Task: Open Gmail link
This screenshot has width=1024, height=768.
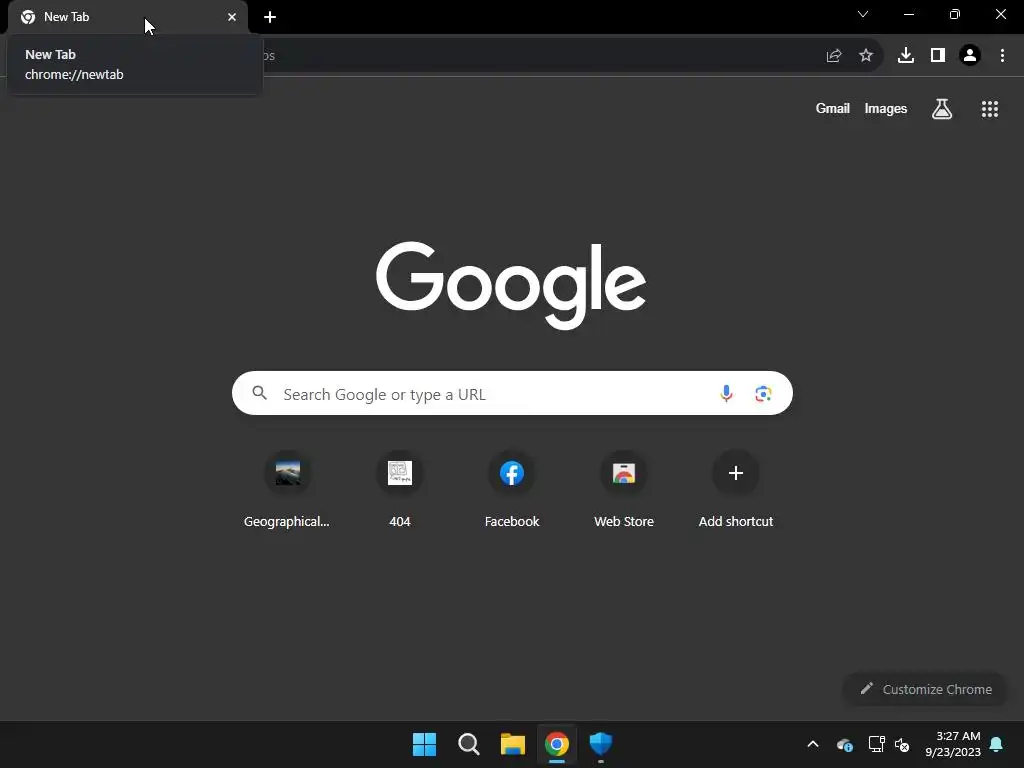Action: tap(833, 108)
